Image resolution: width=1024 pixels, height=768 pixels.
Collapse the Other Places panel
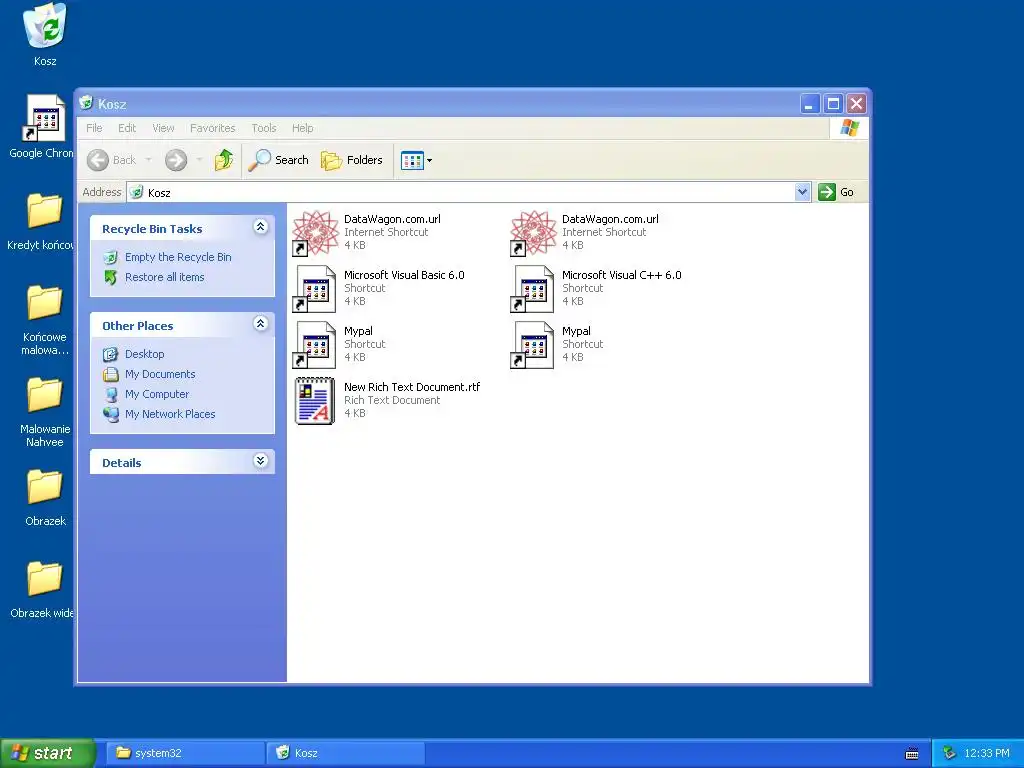260,324
